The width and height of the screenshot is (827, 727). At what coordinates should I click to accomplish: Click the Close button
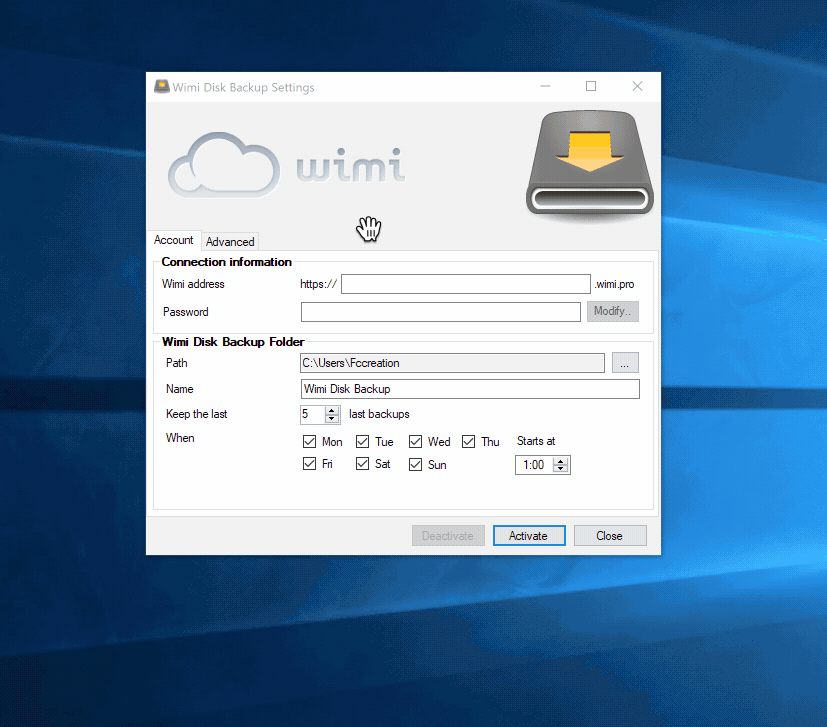pos(609,536)
